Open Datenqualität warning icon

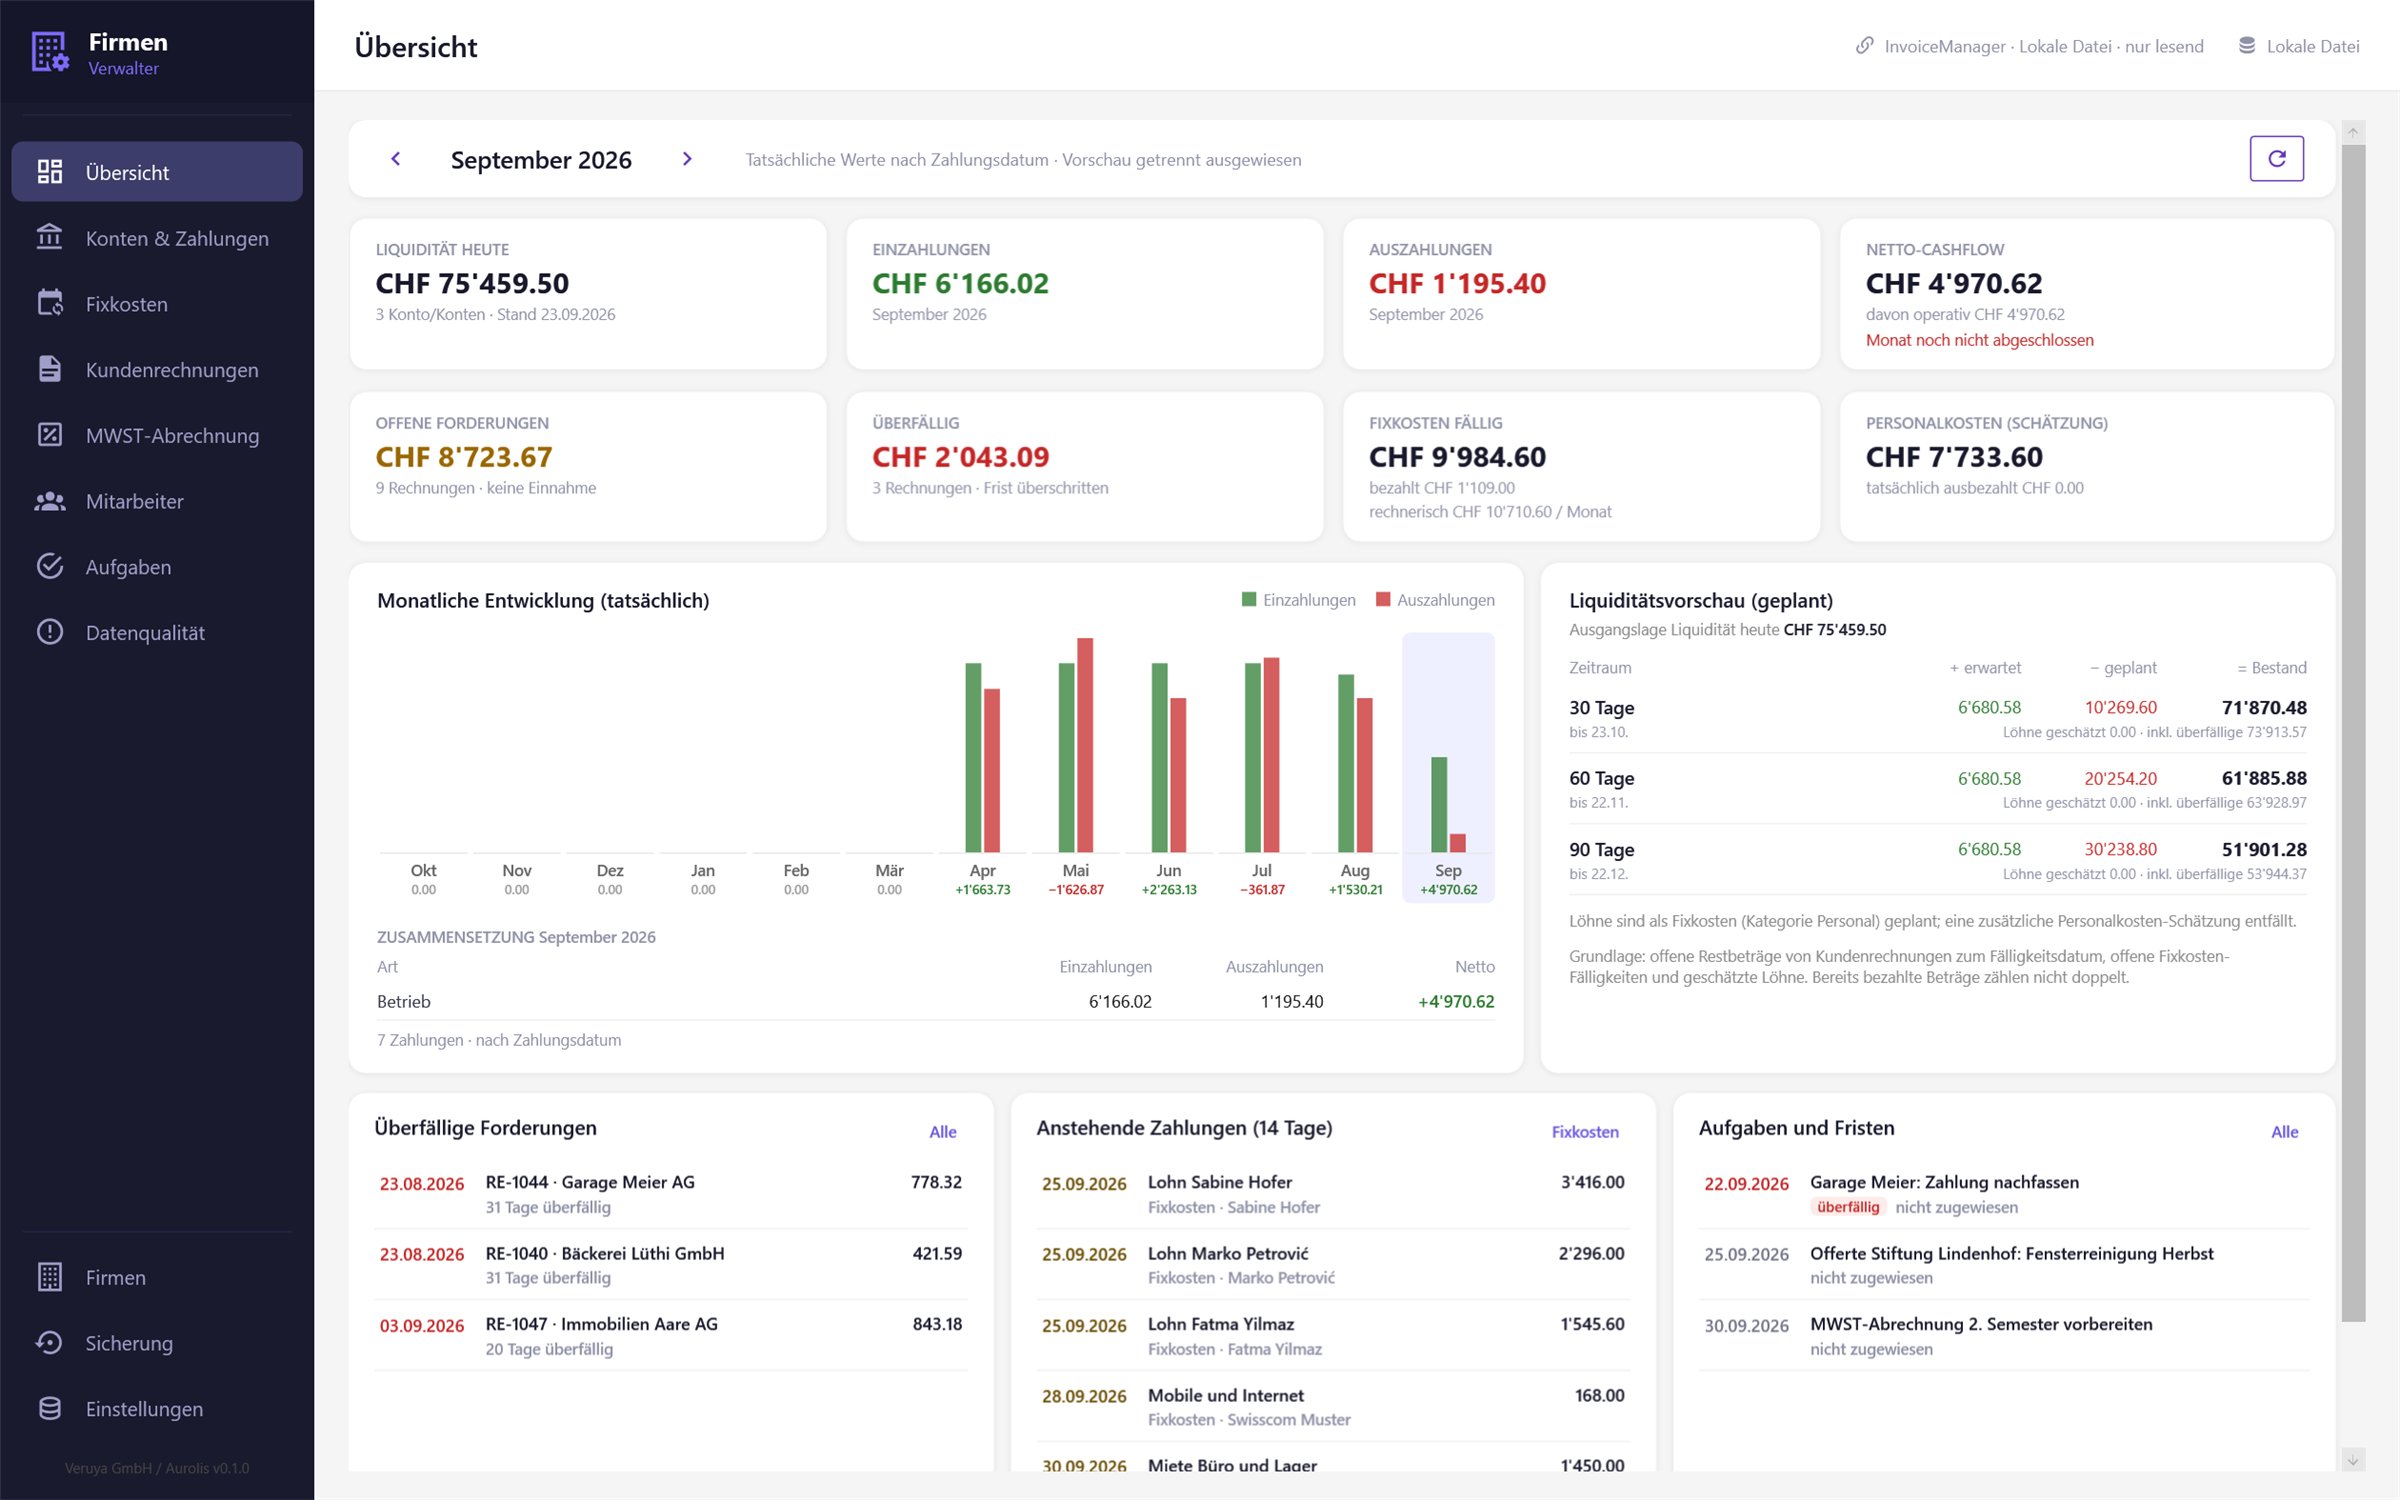pyautogui.click(x=49, y=632)
